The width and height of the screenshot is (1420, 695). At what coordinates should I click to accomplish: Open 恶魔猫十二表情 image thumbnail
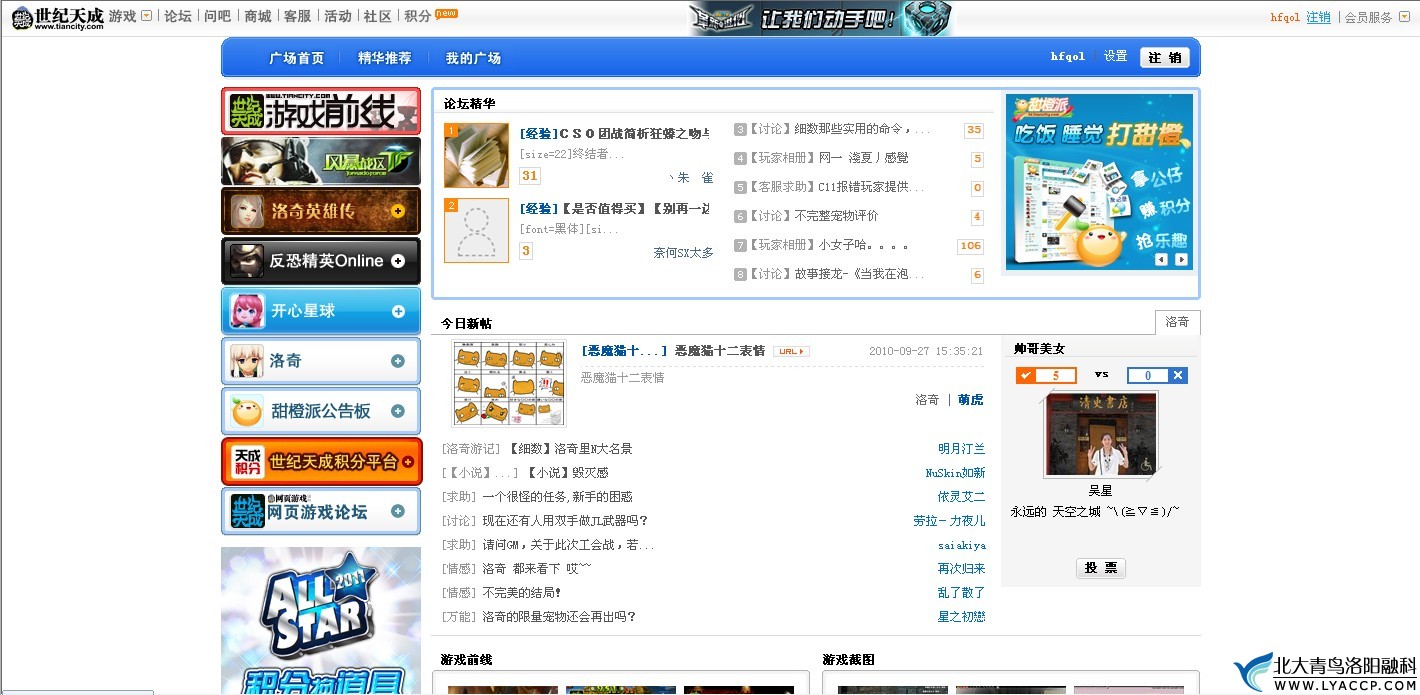[508, 384]
